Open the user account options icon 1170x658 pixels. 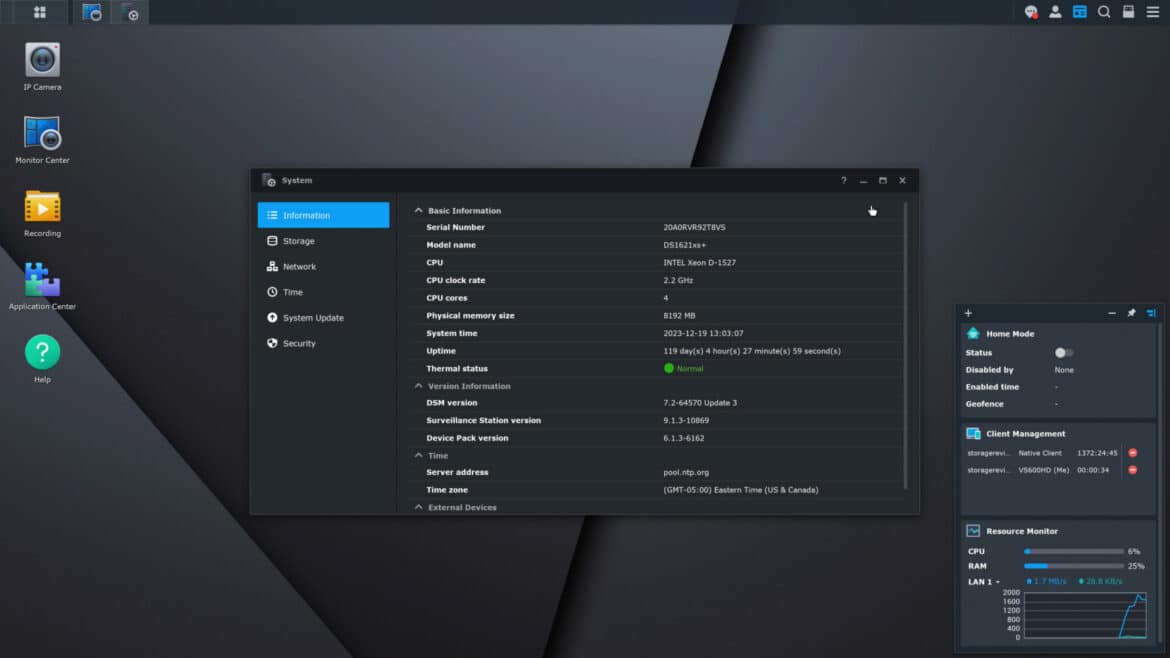pyautogui.click(x=1055, y=12)
